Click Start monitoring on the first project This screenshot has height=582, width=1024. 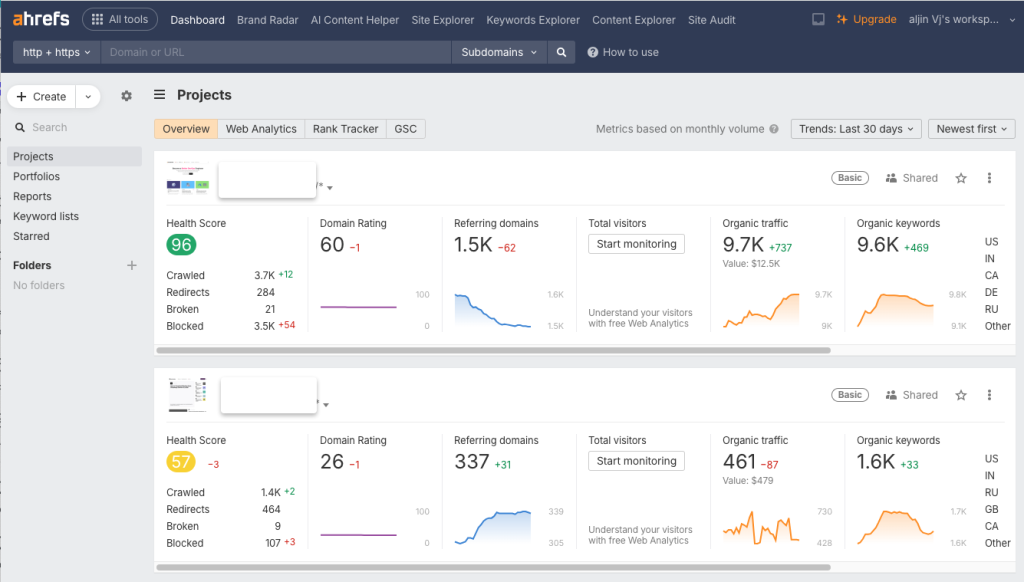click(x=636, y=243)
